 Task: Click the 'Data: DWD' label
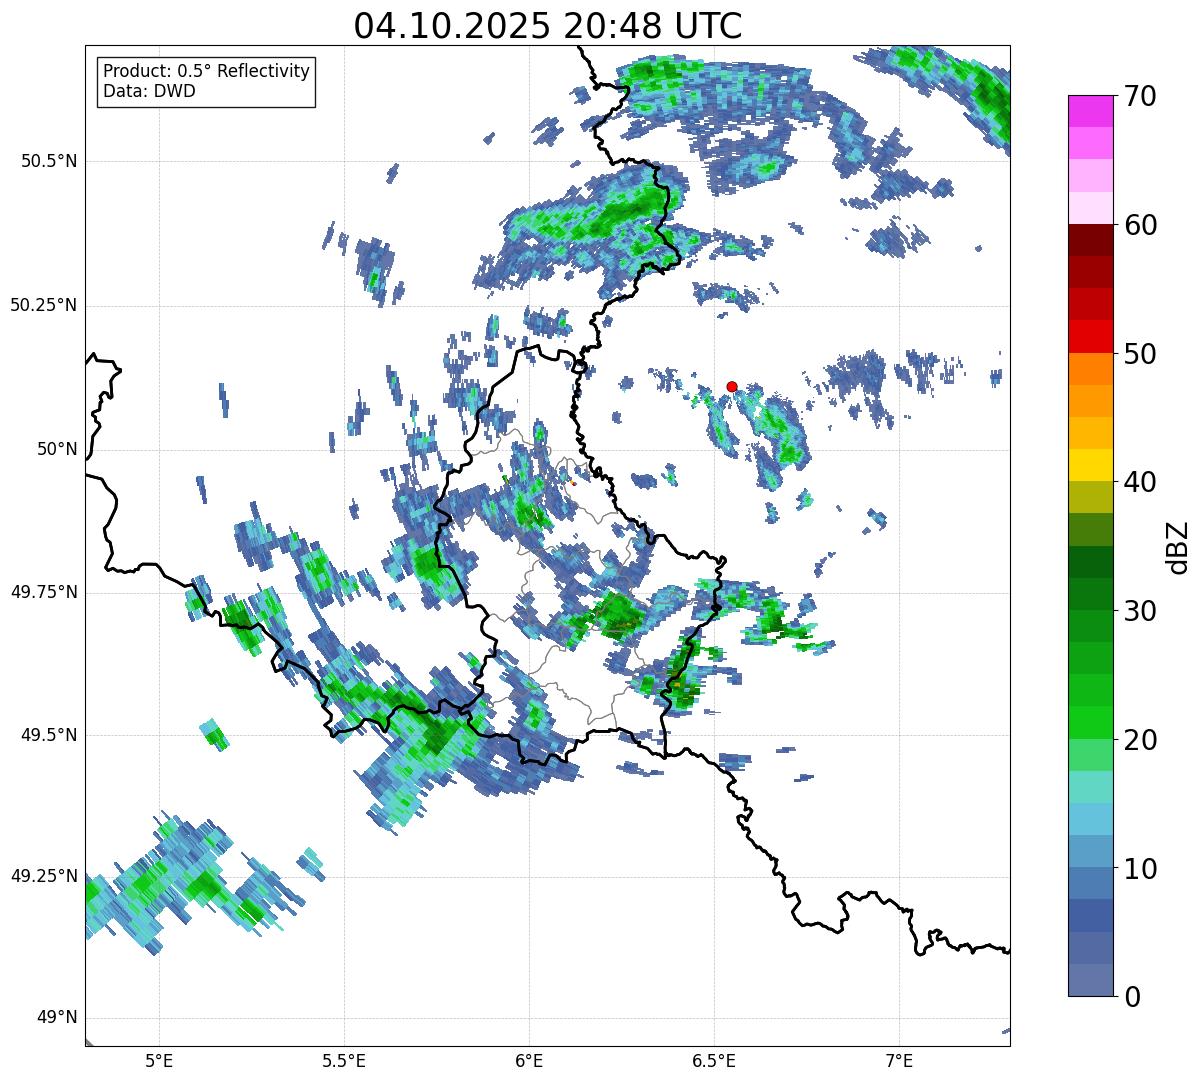tap(149, 91)
